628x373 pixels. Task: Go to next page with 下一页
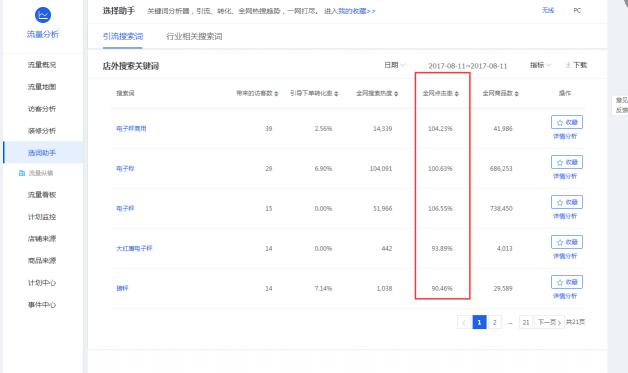tap(549, 322)
